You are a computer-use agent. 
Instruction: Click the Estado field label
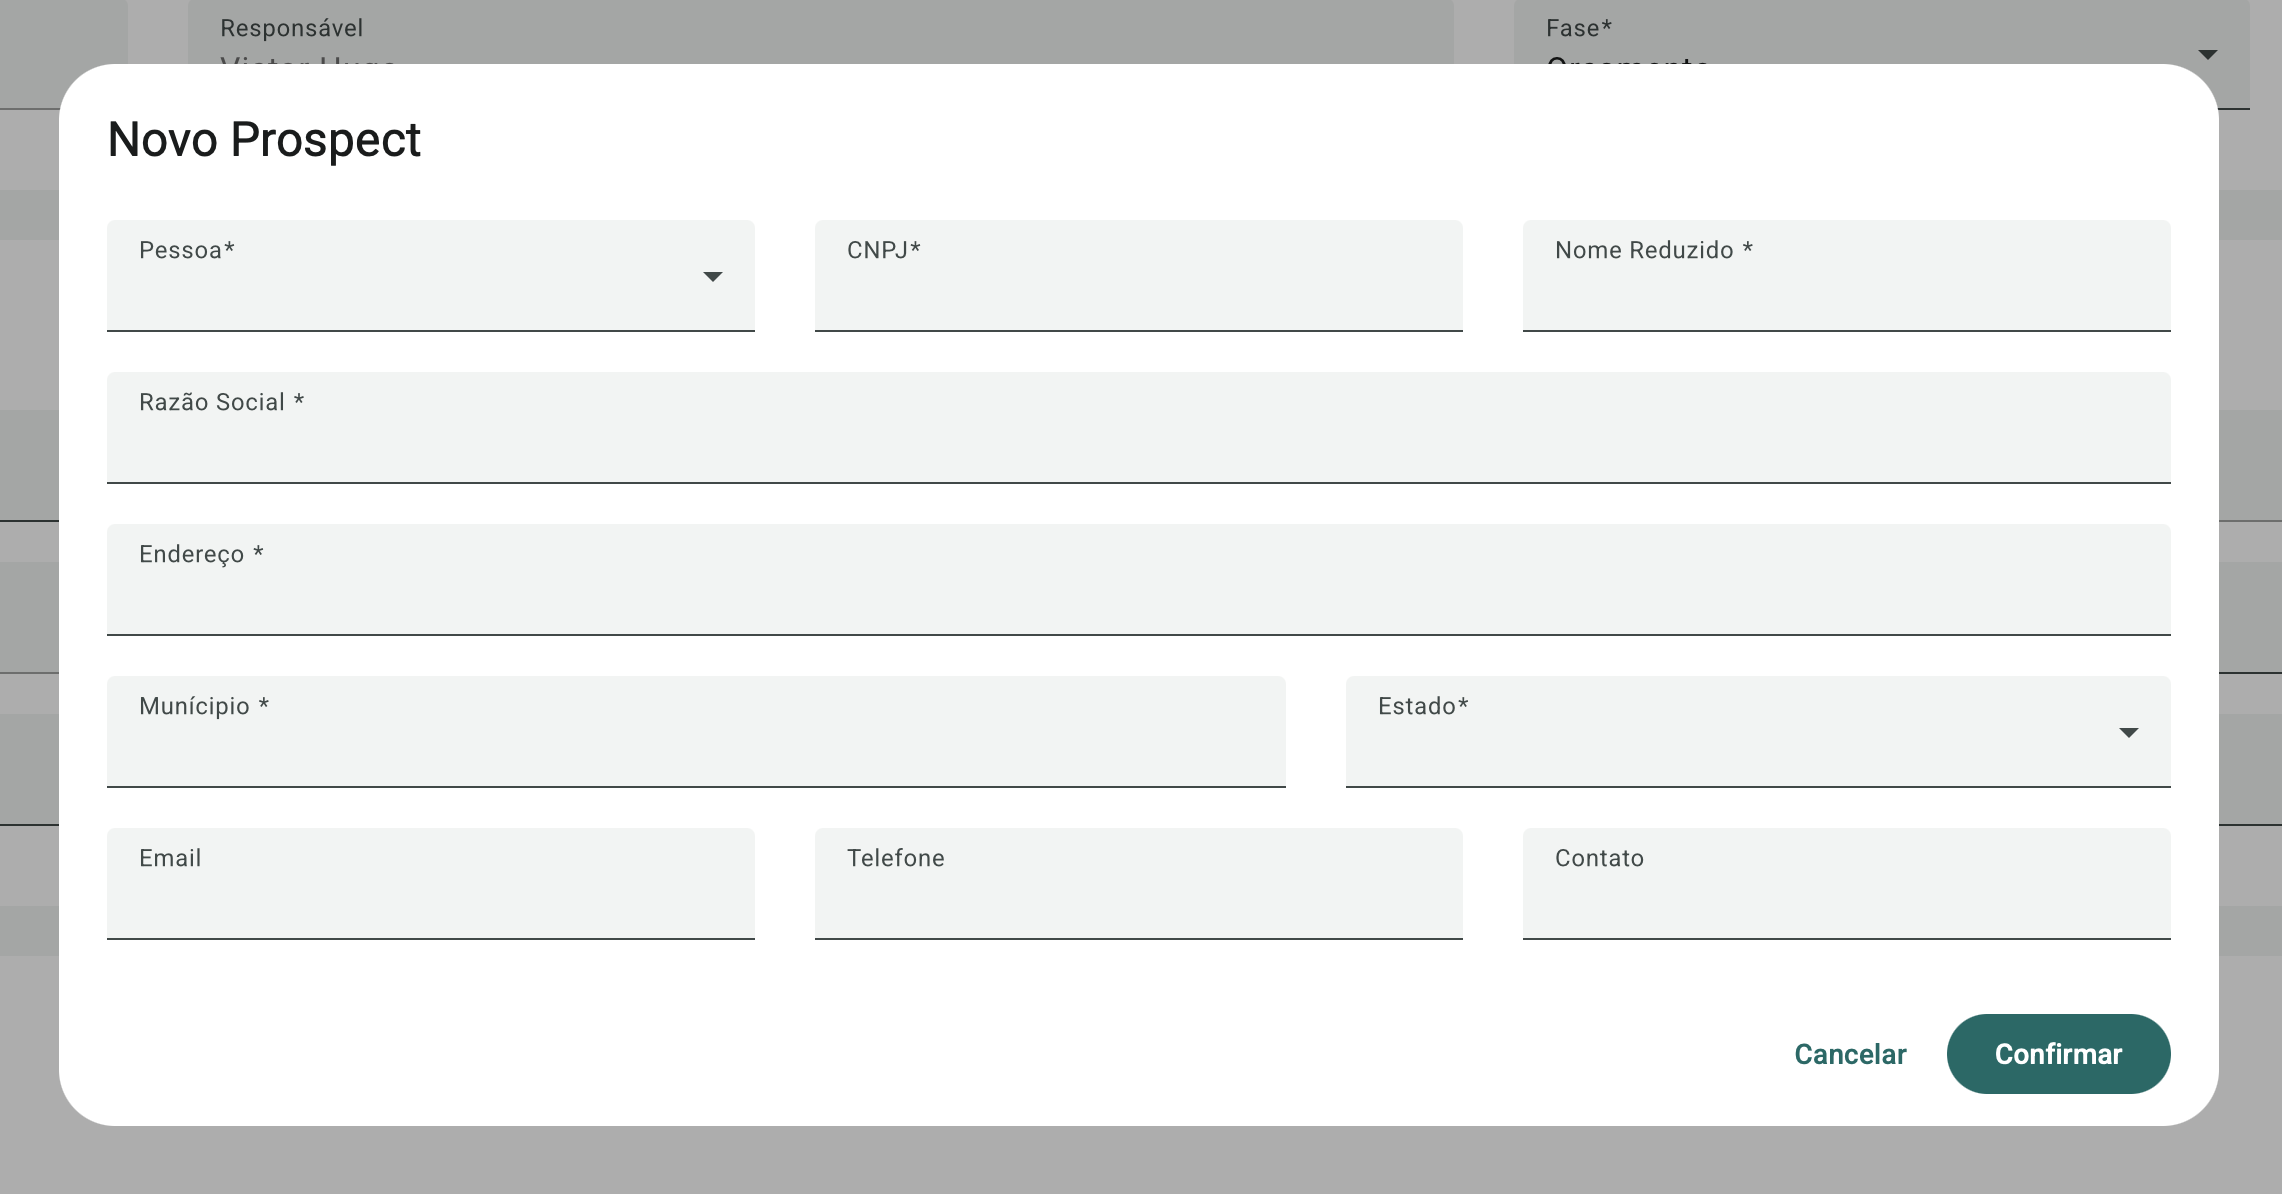[1422, 706]
